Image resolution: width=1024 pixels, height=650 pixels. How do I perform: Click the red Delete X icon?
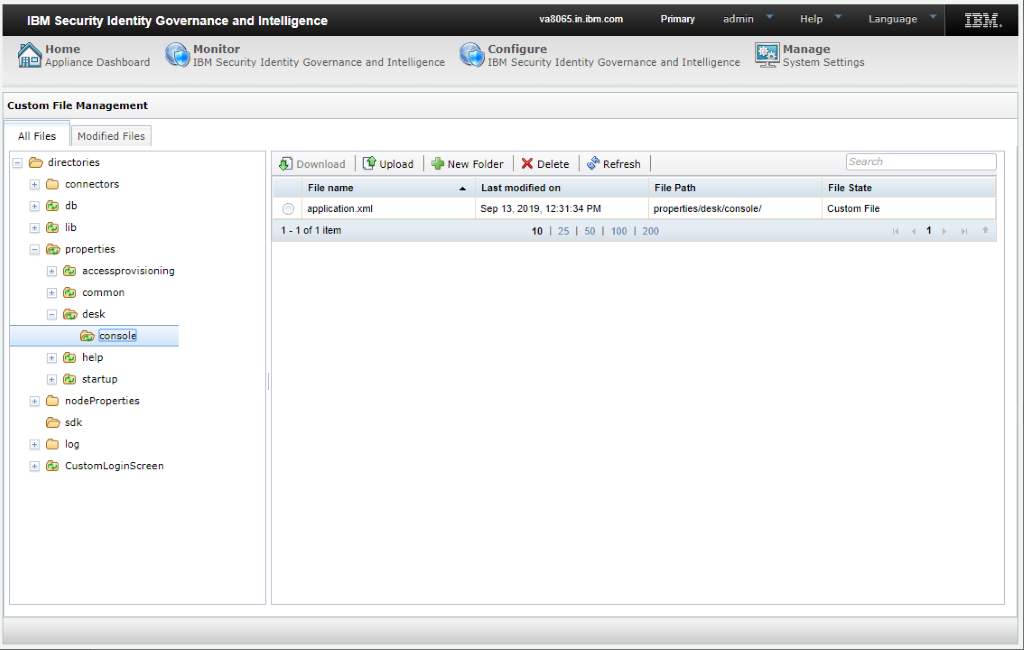tap(527, 164)
